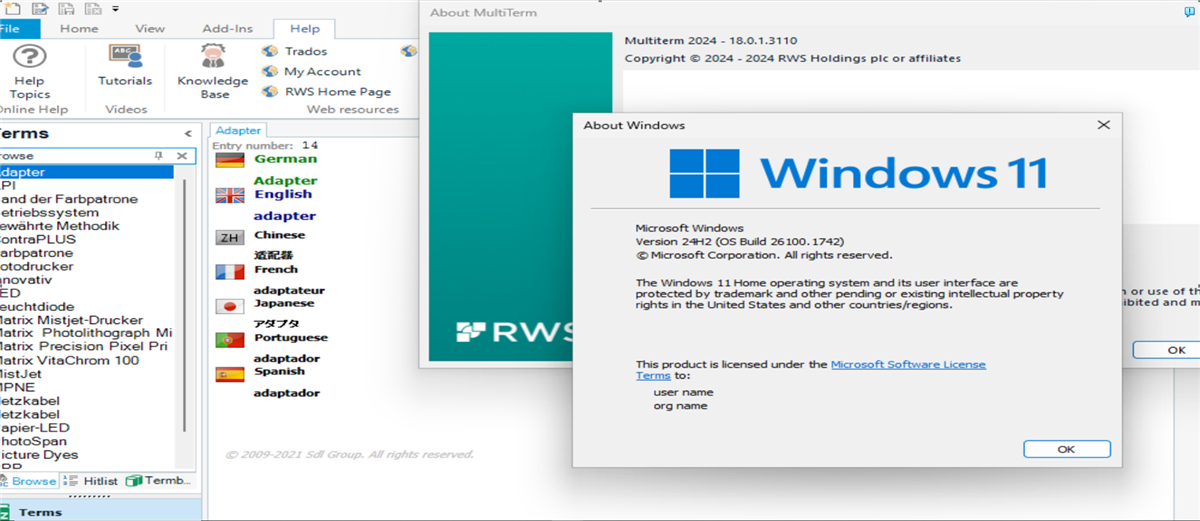Click the Spanish flag icon
Viewport: 1200px width, 521px height.
230,374
